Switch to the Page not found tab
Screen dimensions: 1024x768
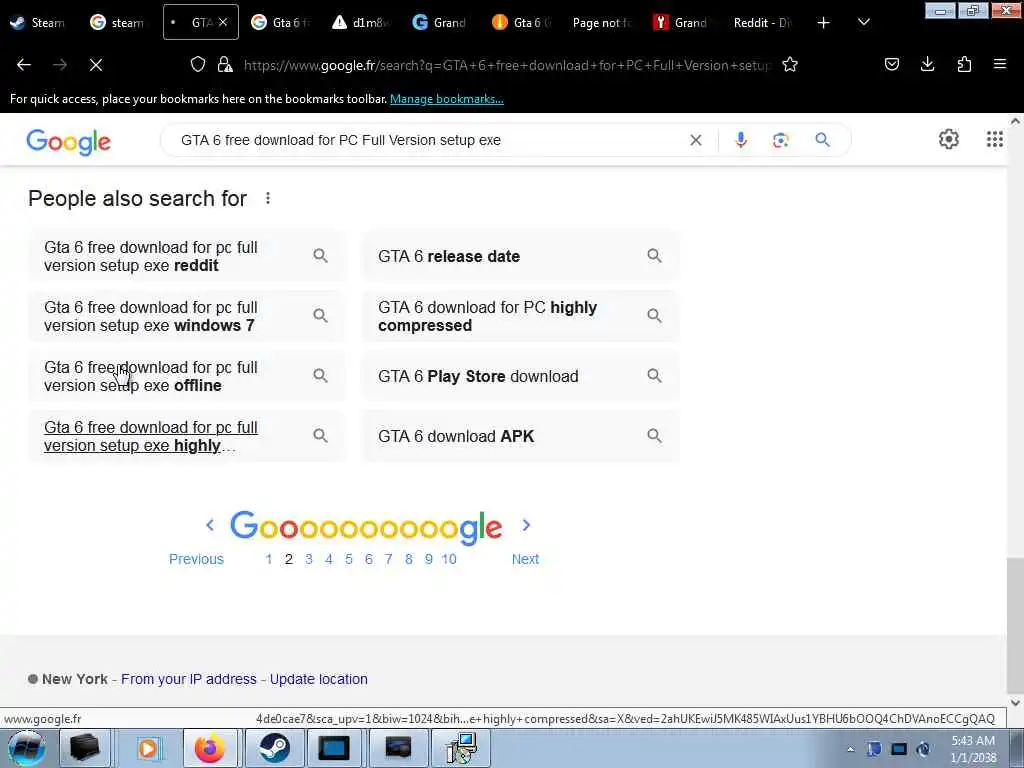[x=601, y=23]
